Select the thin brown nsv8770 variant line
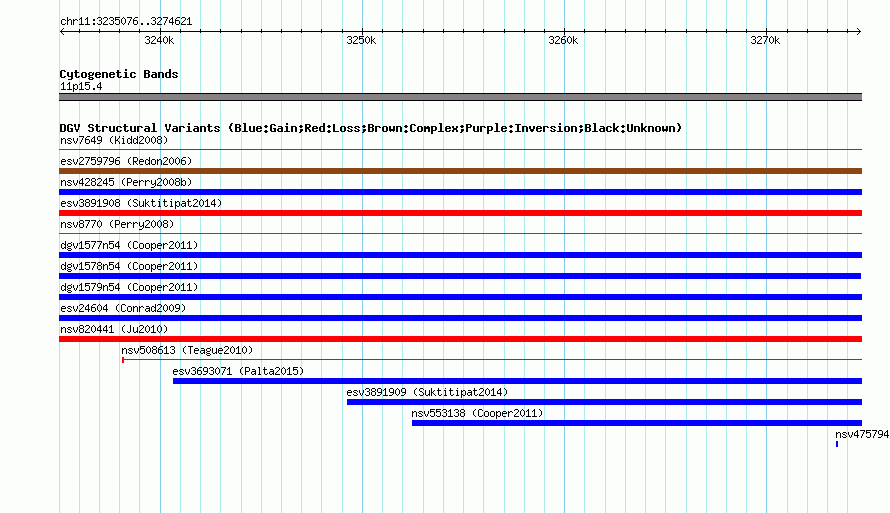890x513 pixels. coord(460,233)
